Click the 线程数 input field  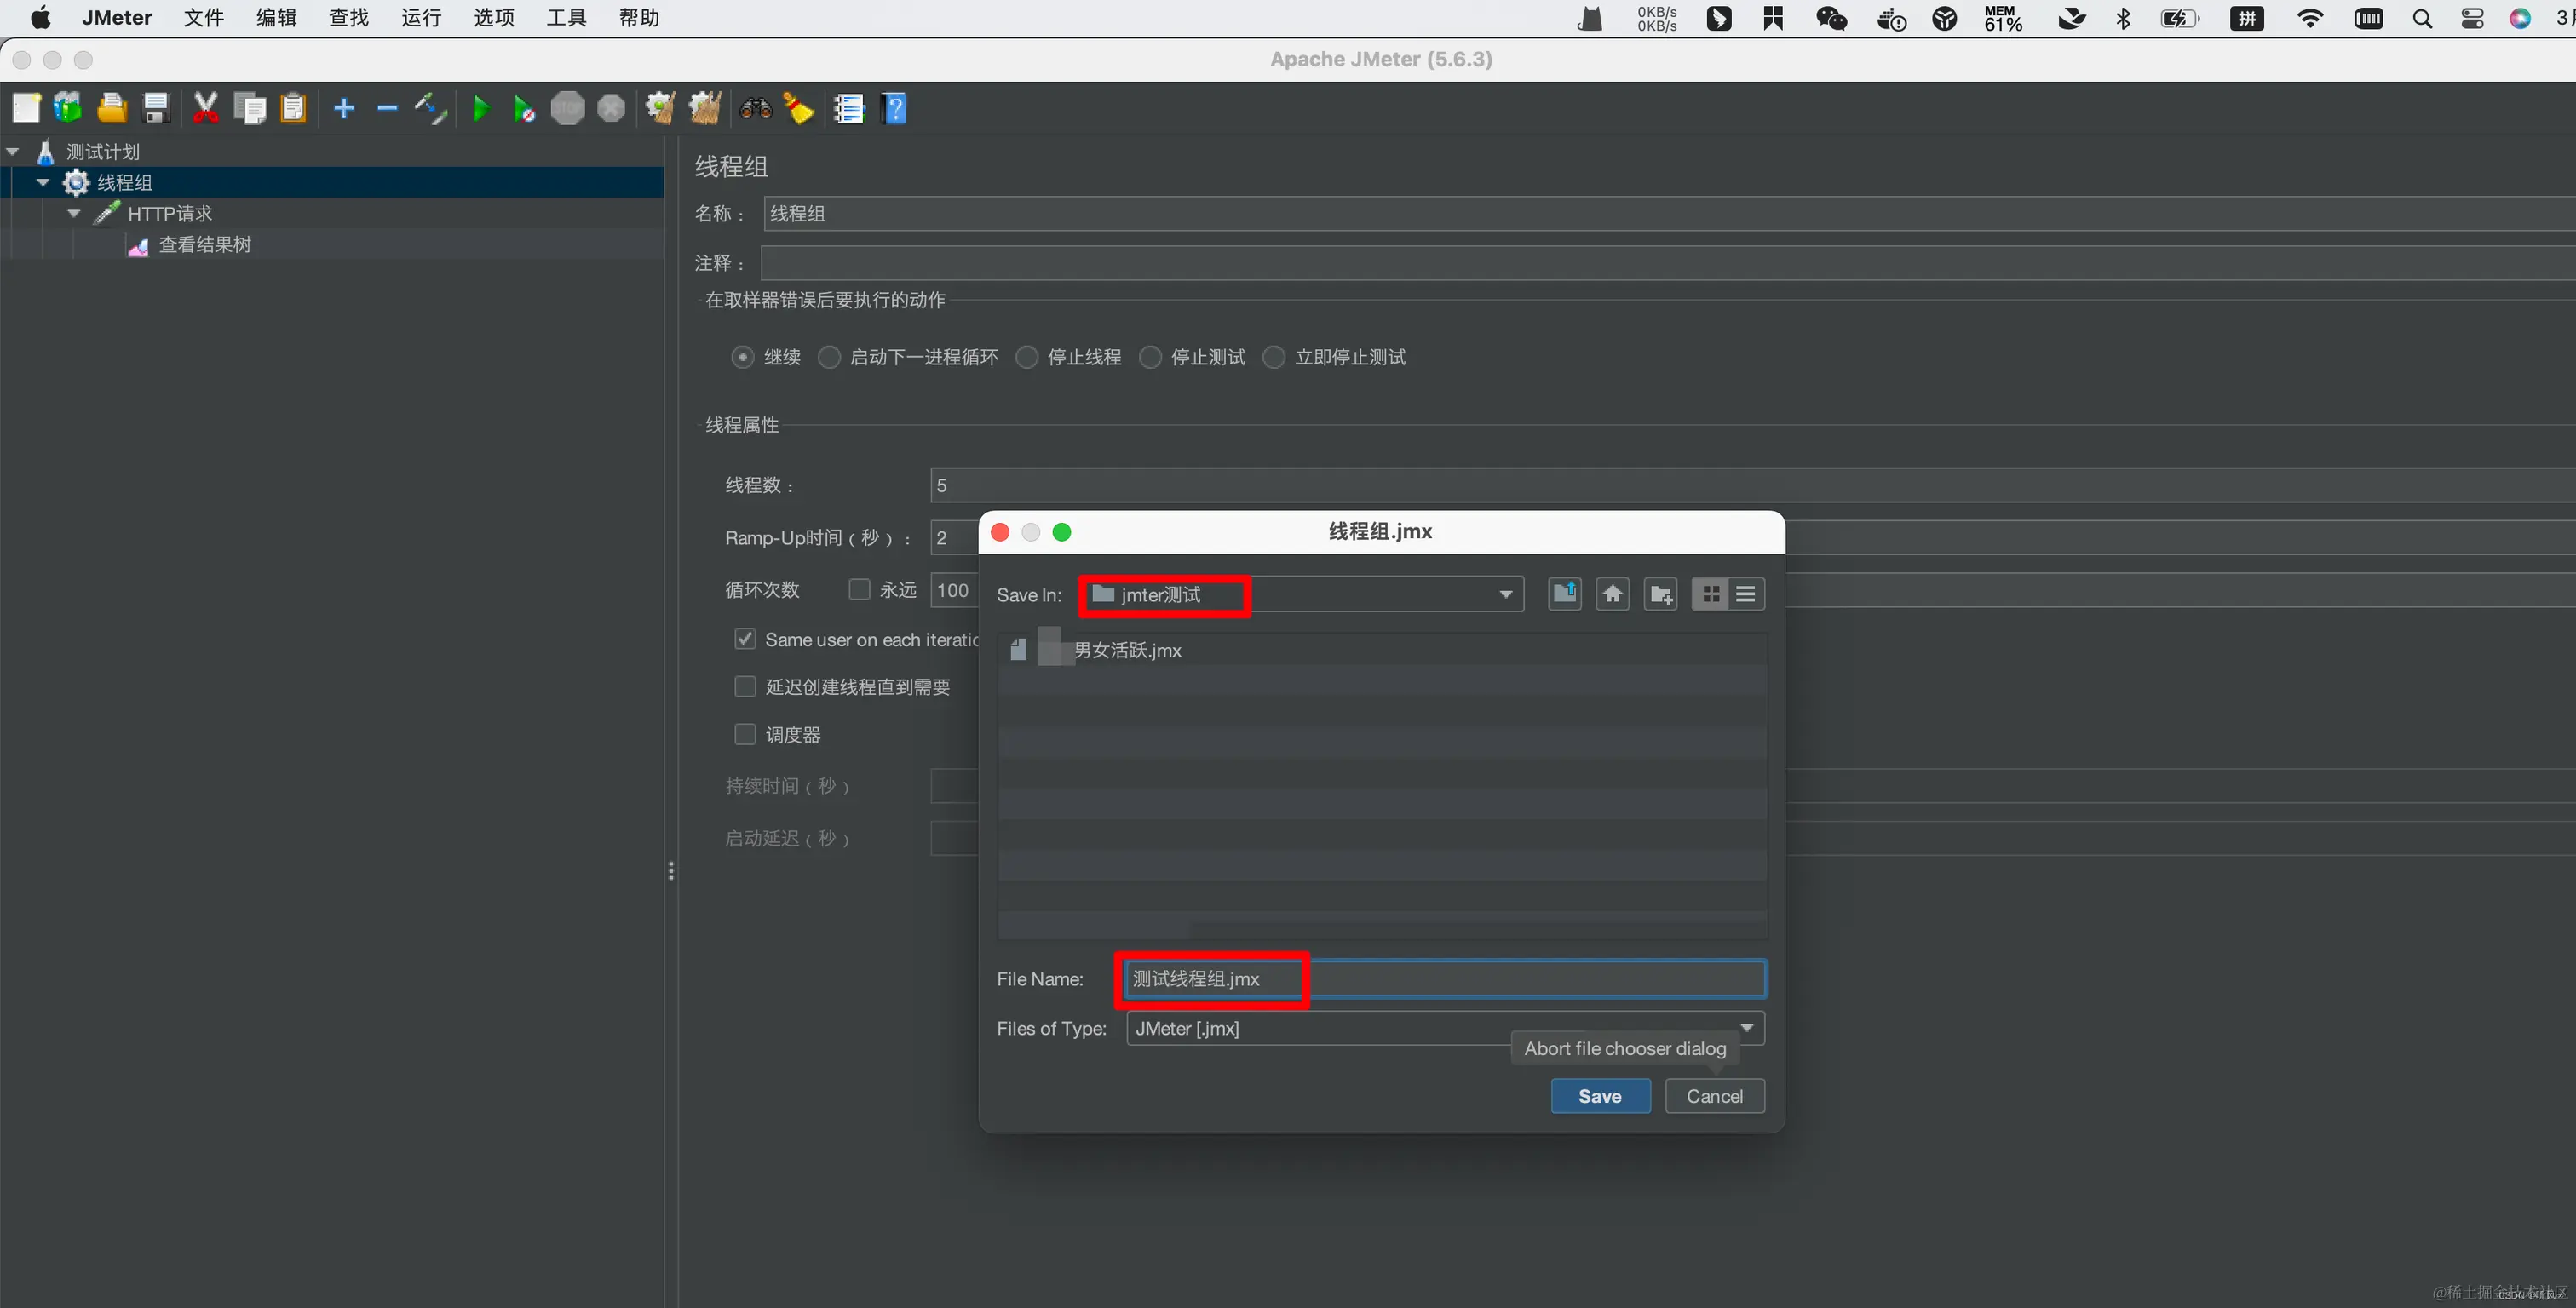(x=1752, y=485)
